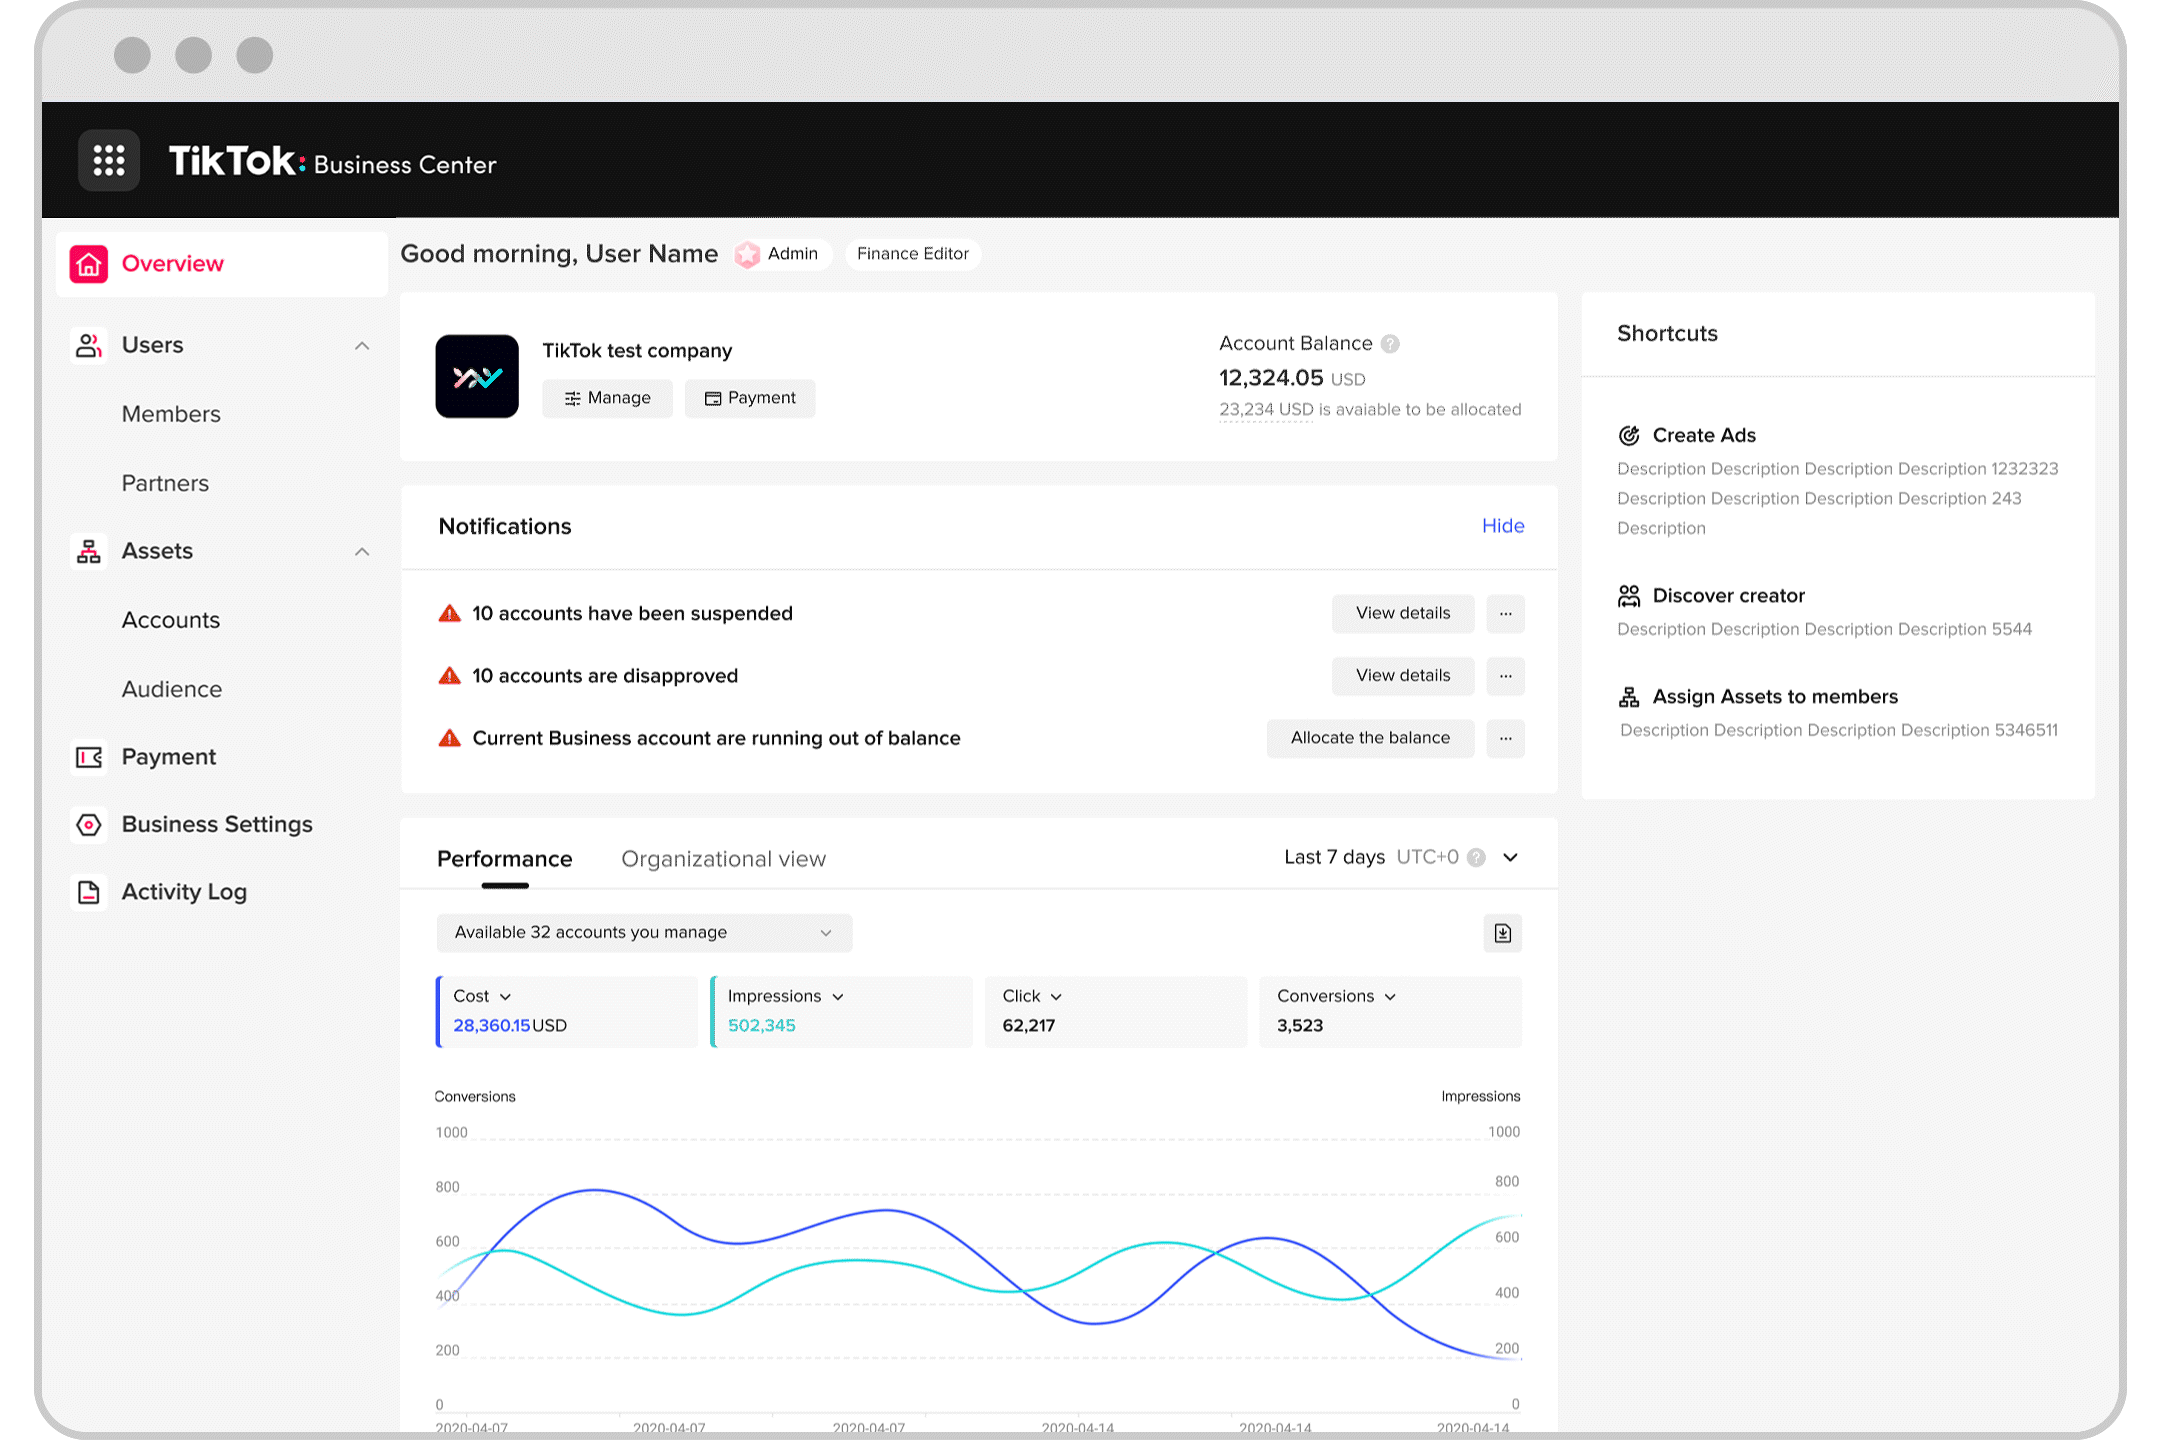Click the Activity Log document icon
This screenshot has height=1440, width=2160.
tap(90, 890)
